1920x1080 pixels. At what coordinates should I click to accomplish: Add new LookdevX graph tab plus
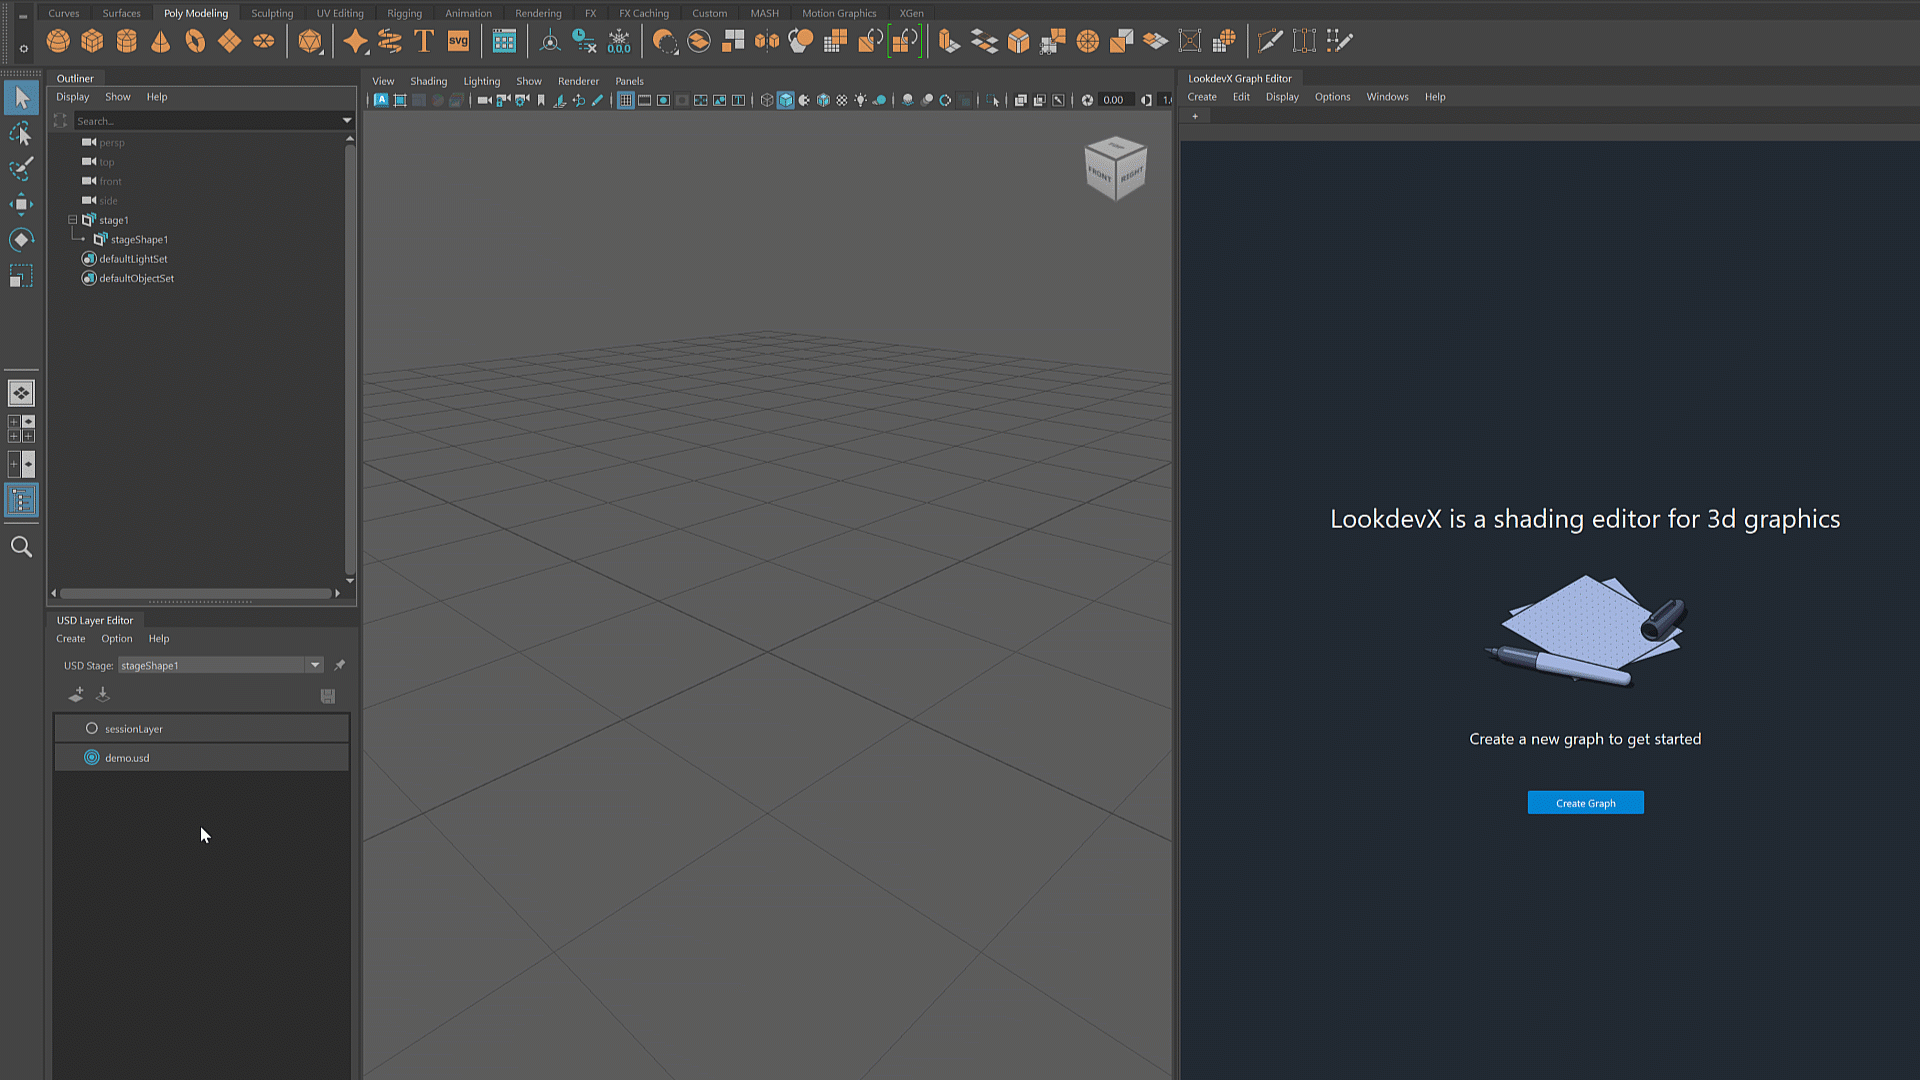(x=1195, y=116)
